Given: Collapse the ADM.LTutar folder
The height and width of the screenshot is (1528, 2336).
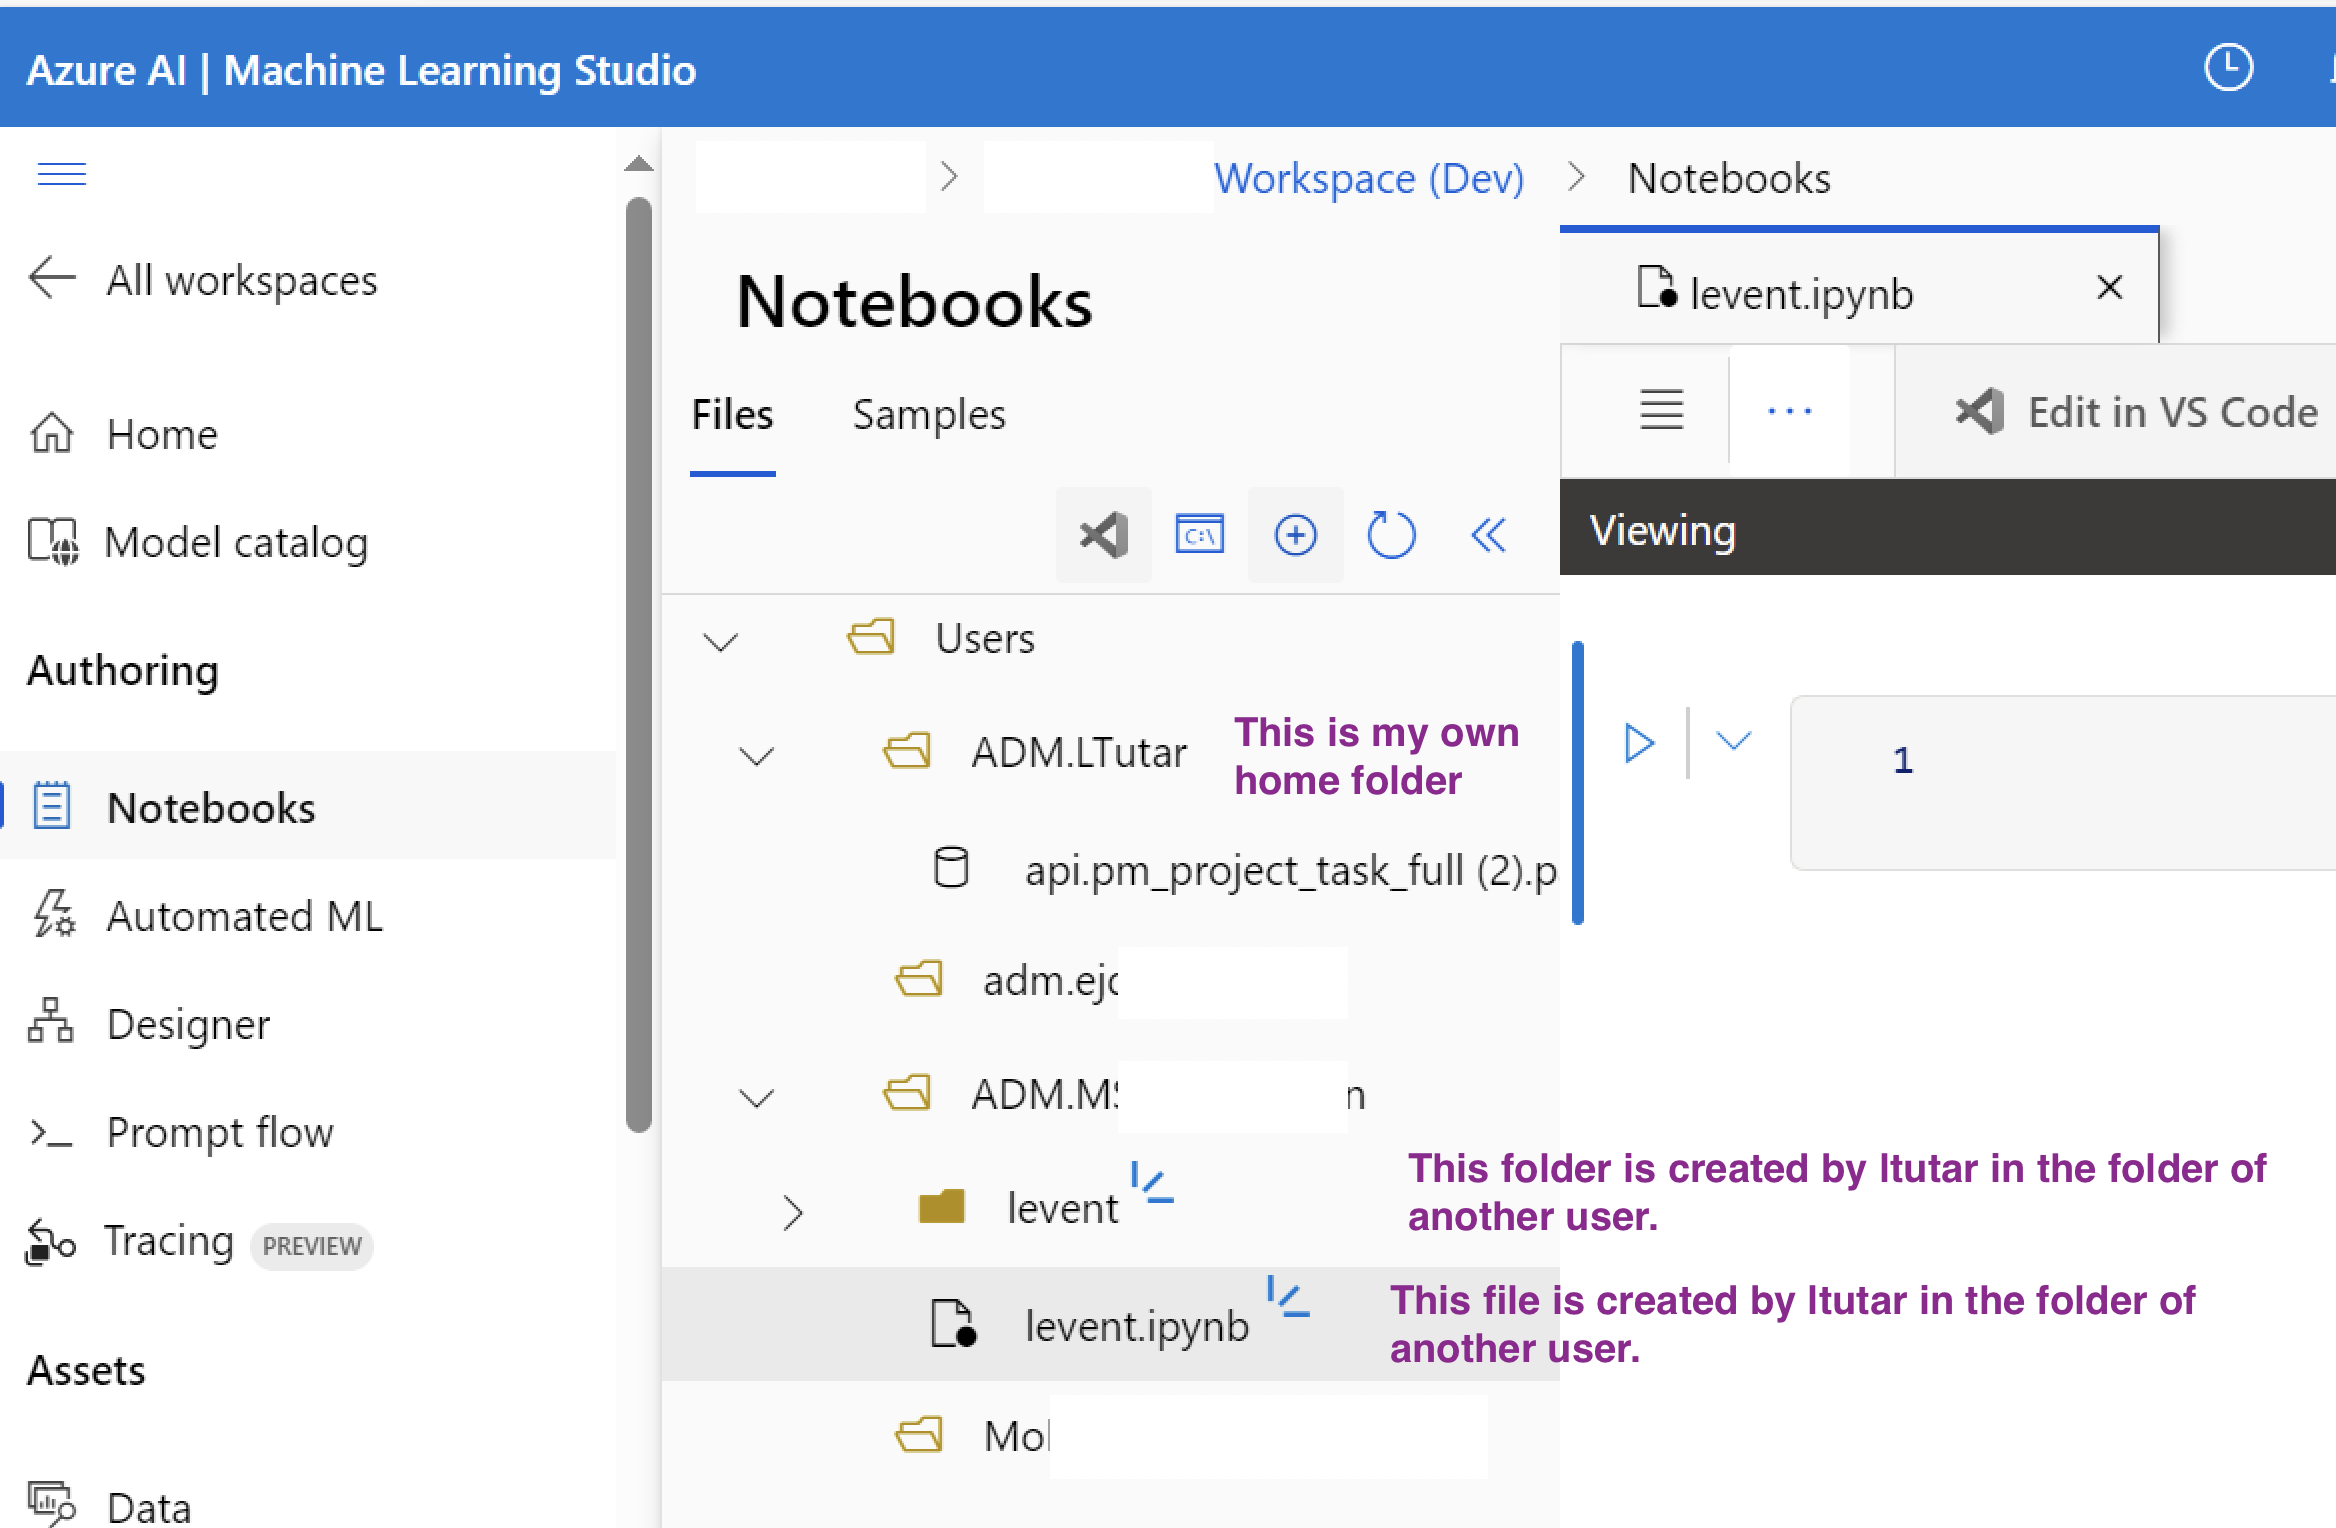Looking at the screenshot, I should (x=756, y=755).
